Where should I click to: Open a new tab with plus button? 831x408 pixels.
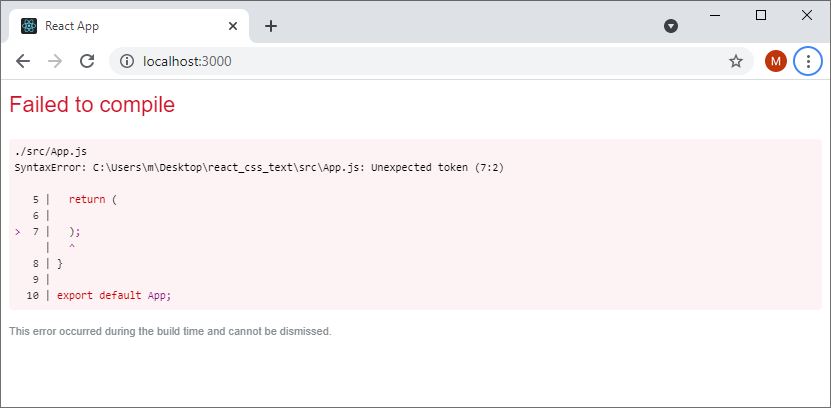(x=271, y=26)
